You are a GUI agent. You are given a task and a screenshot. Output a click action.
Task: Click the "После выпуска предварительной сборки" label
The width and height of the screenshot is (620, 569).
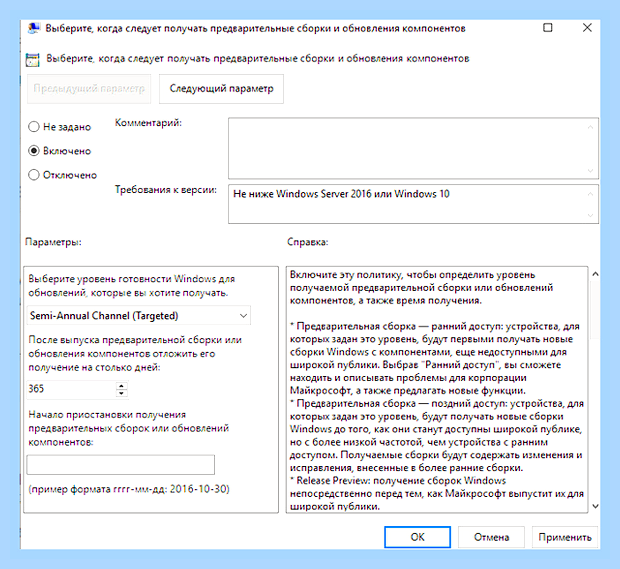tap(135, 353)
